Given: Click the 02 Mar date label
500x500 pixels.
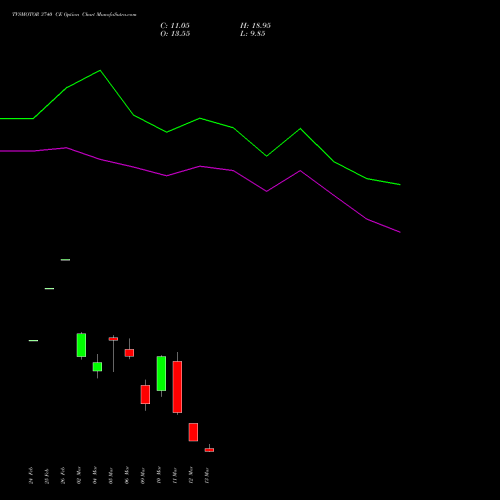Looking at the screenshot, I should (79, 475).
